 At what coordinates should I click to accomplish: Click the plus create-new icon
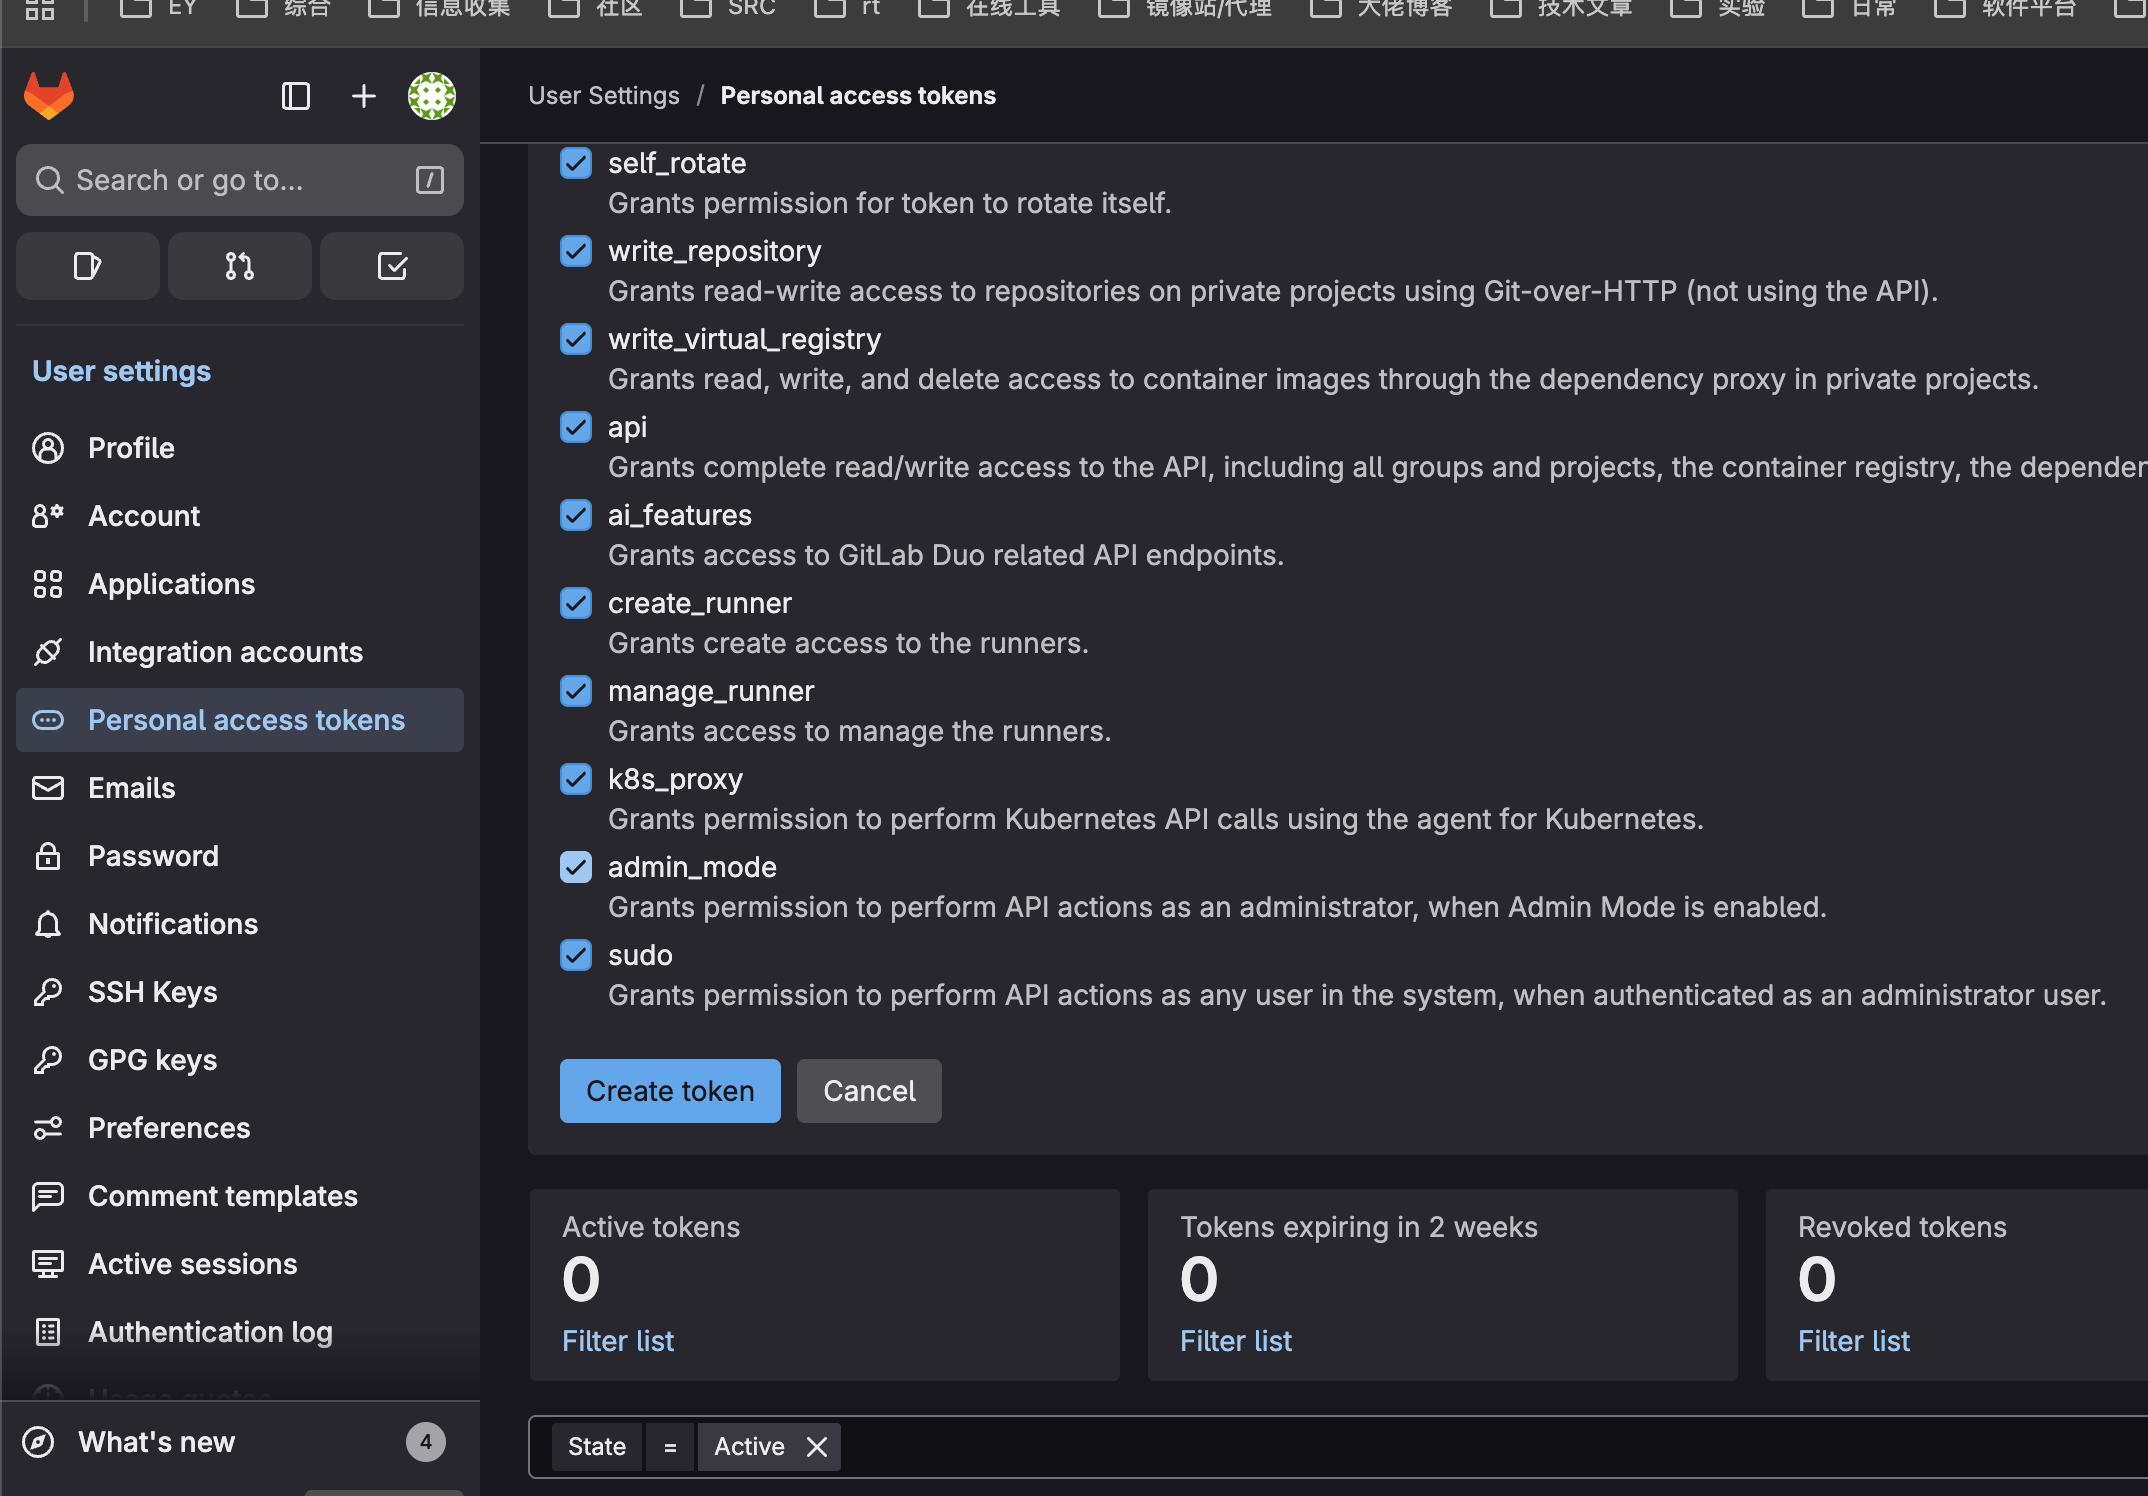point(364,96)
